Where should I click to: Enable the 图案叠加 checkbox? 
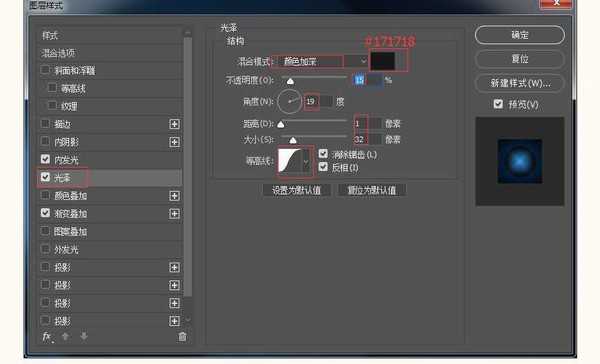pyautogui.click(x=45, y=230)
